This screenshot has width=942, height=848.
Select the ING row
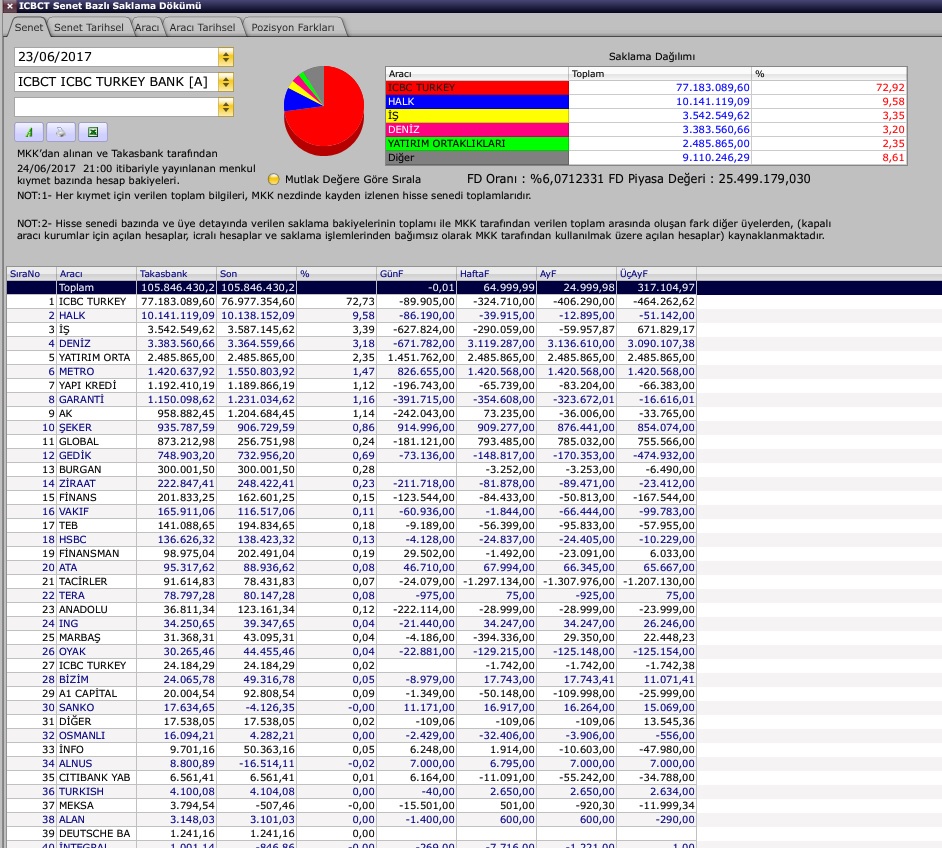[351, 623]
